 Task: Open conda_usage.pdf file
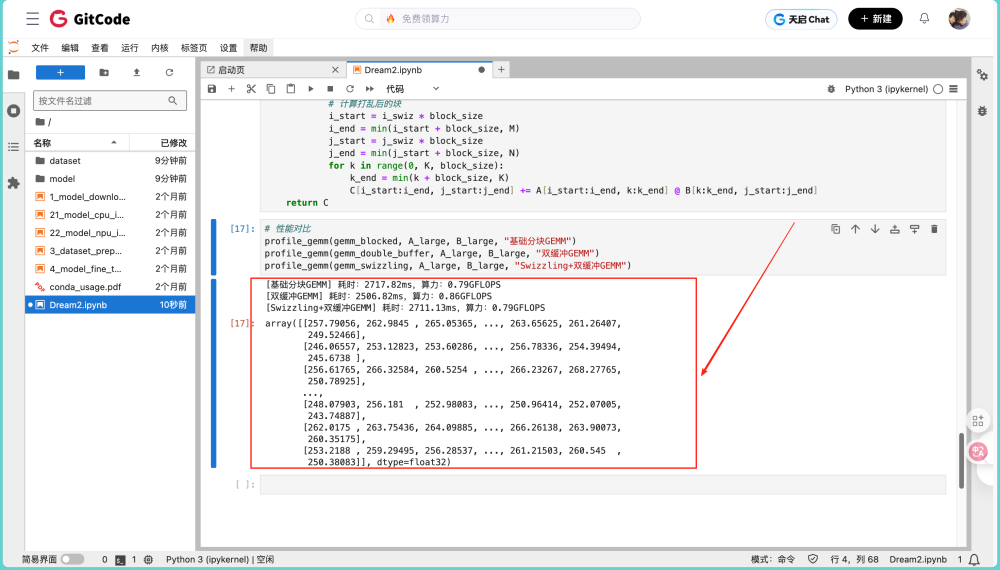tap(110, 287)
